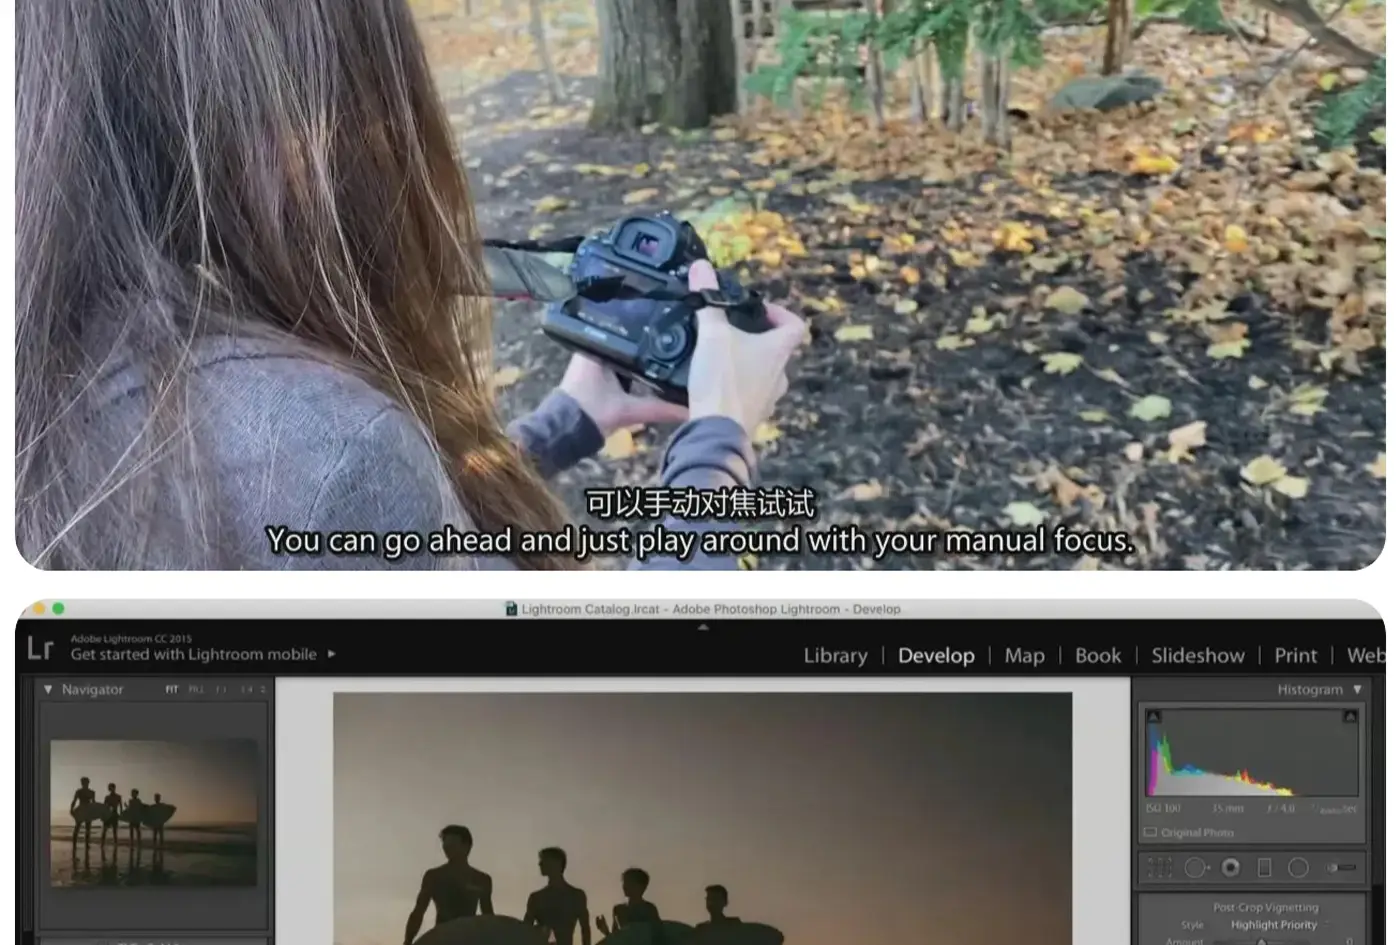Screen dimensions: 1400x945
Task: Open the Highlight Priority style dropdown
Action: [1274, 925]
